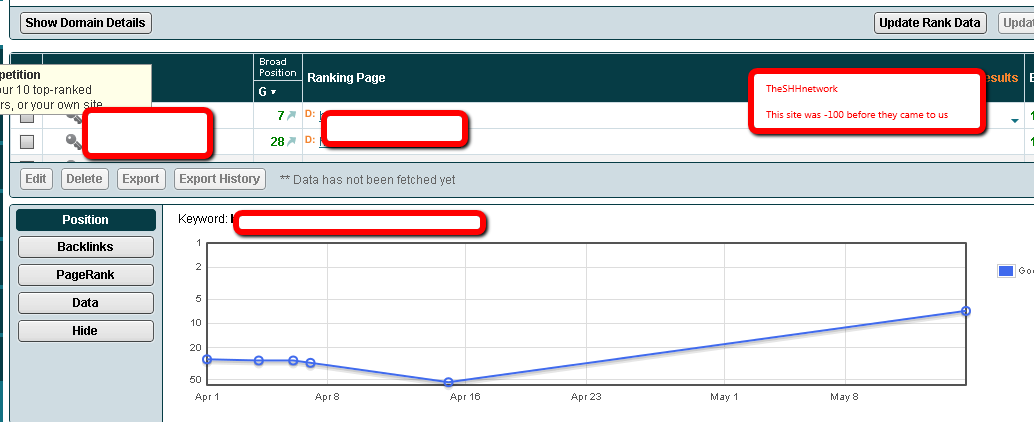Screen dimensions: 1034x422
Task: Click the 'Data has not been fetched yet' note
Action: (367, 179)
